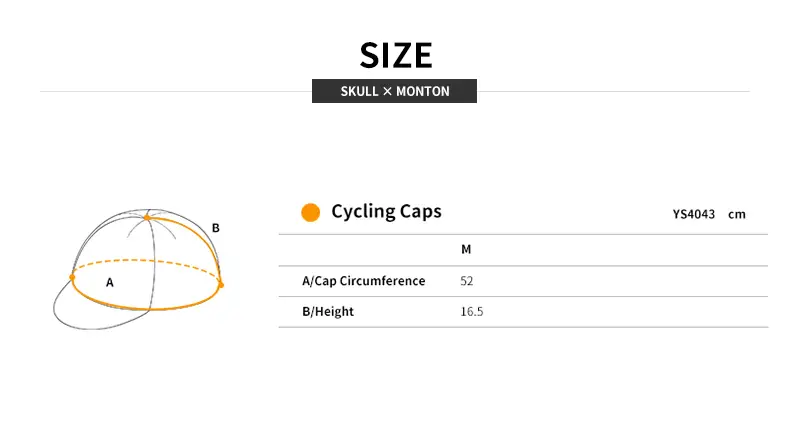Screen dimensions: 790x443
Task: Click the letter B beside the cap diagram
Action: pos(215,228)
